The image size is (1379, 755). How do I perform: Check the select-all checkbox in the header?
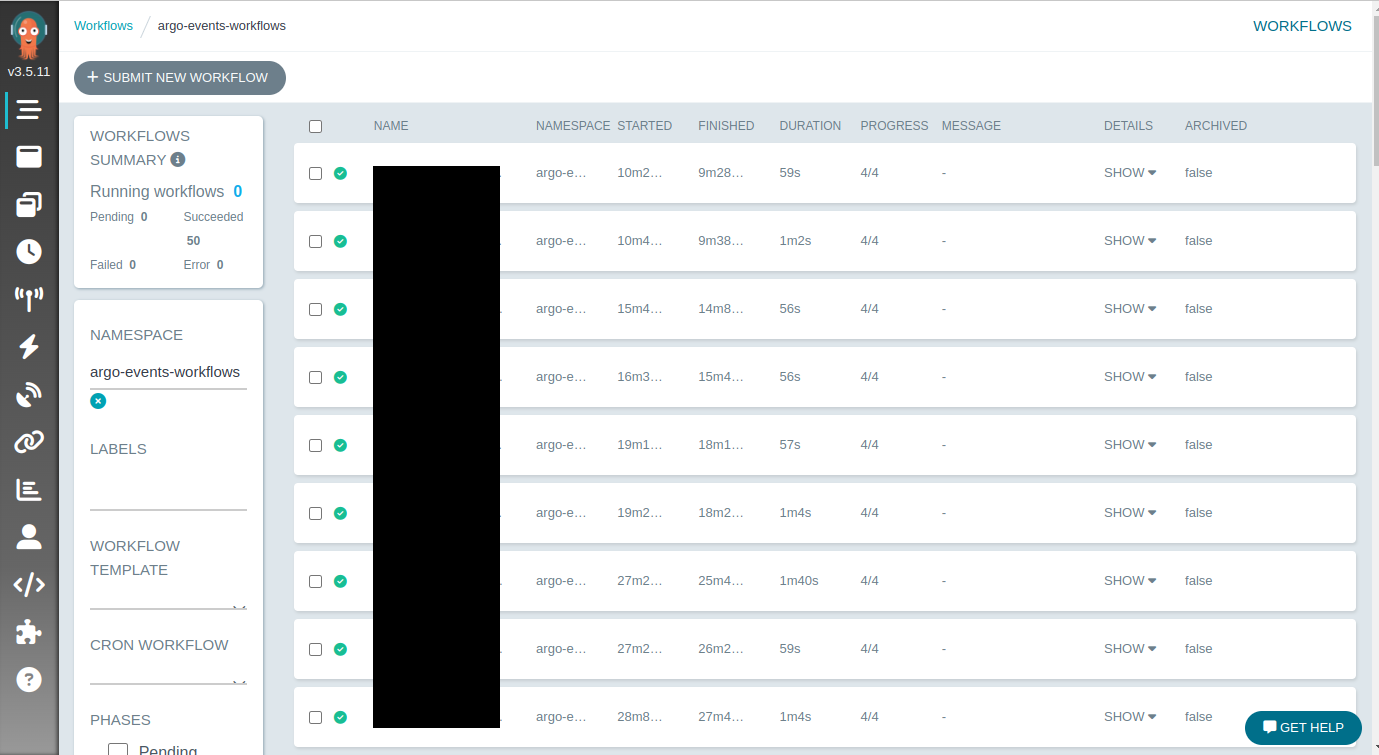tap(315, 126)
